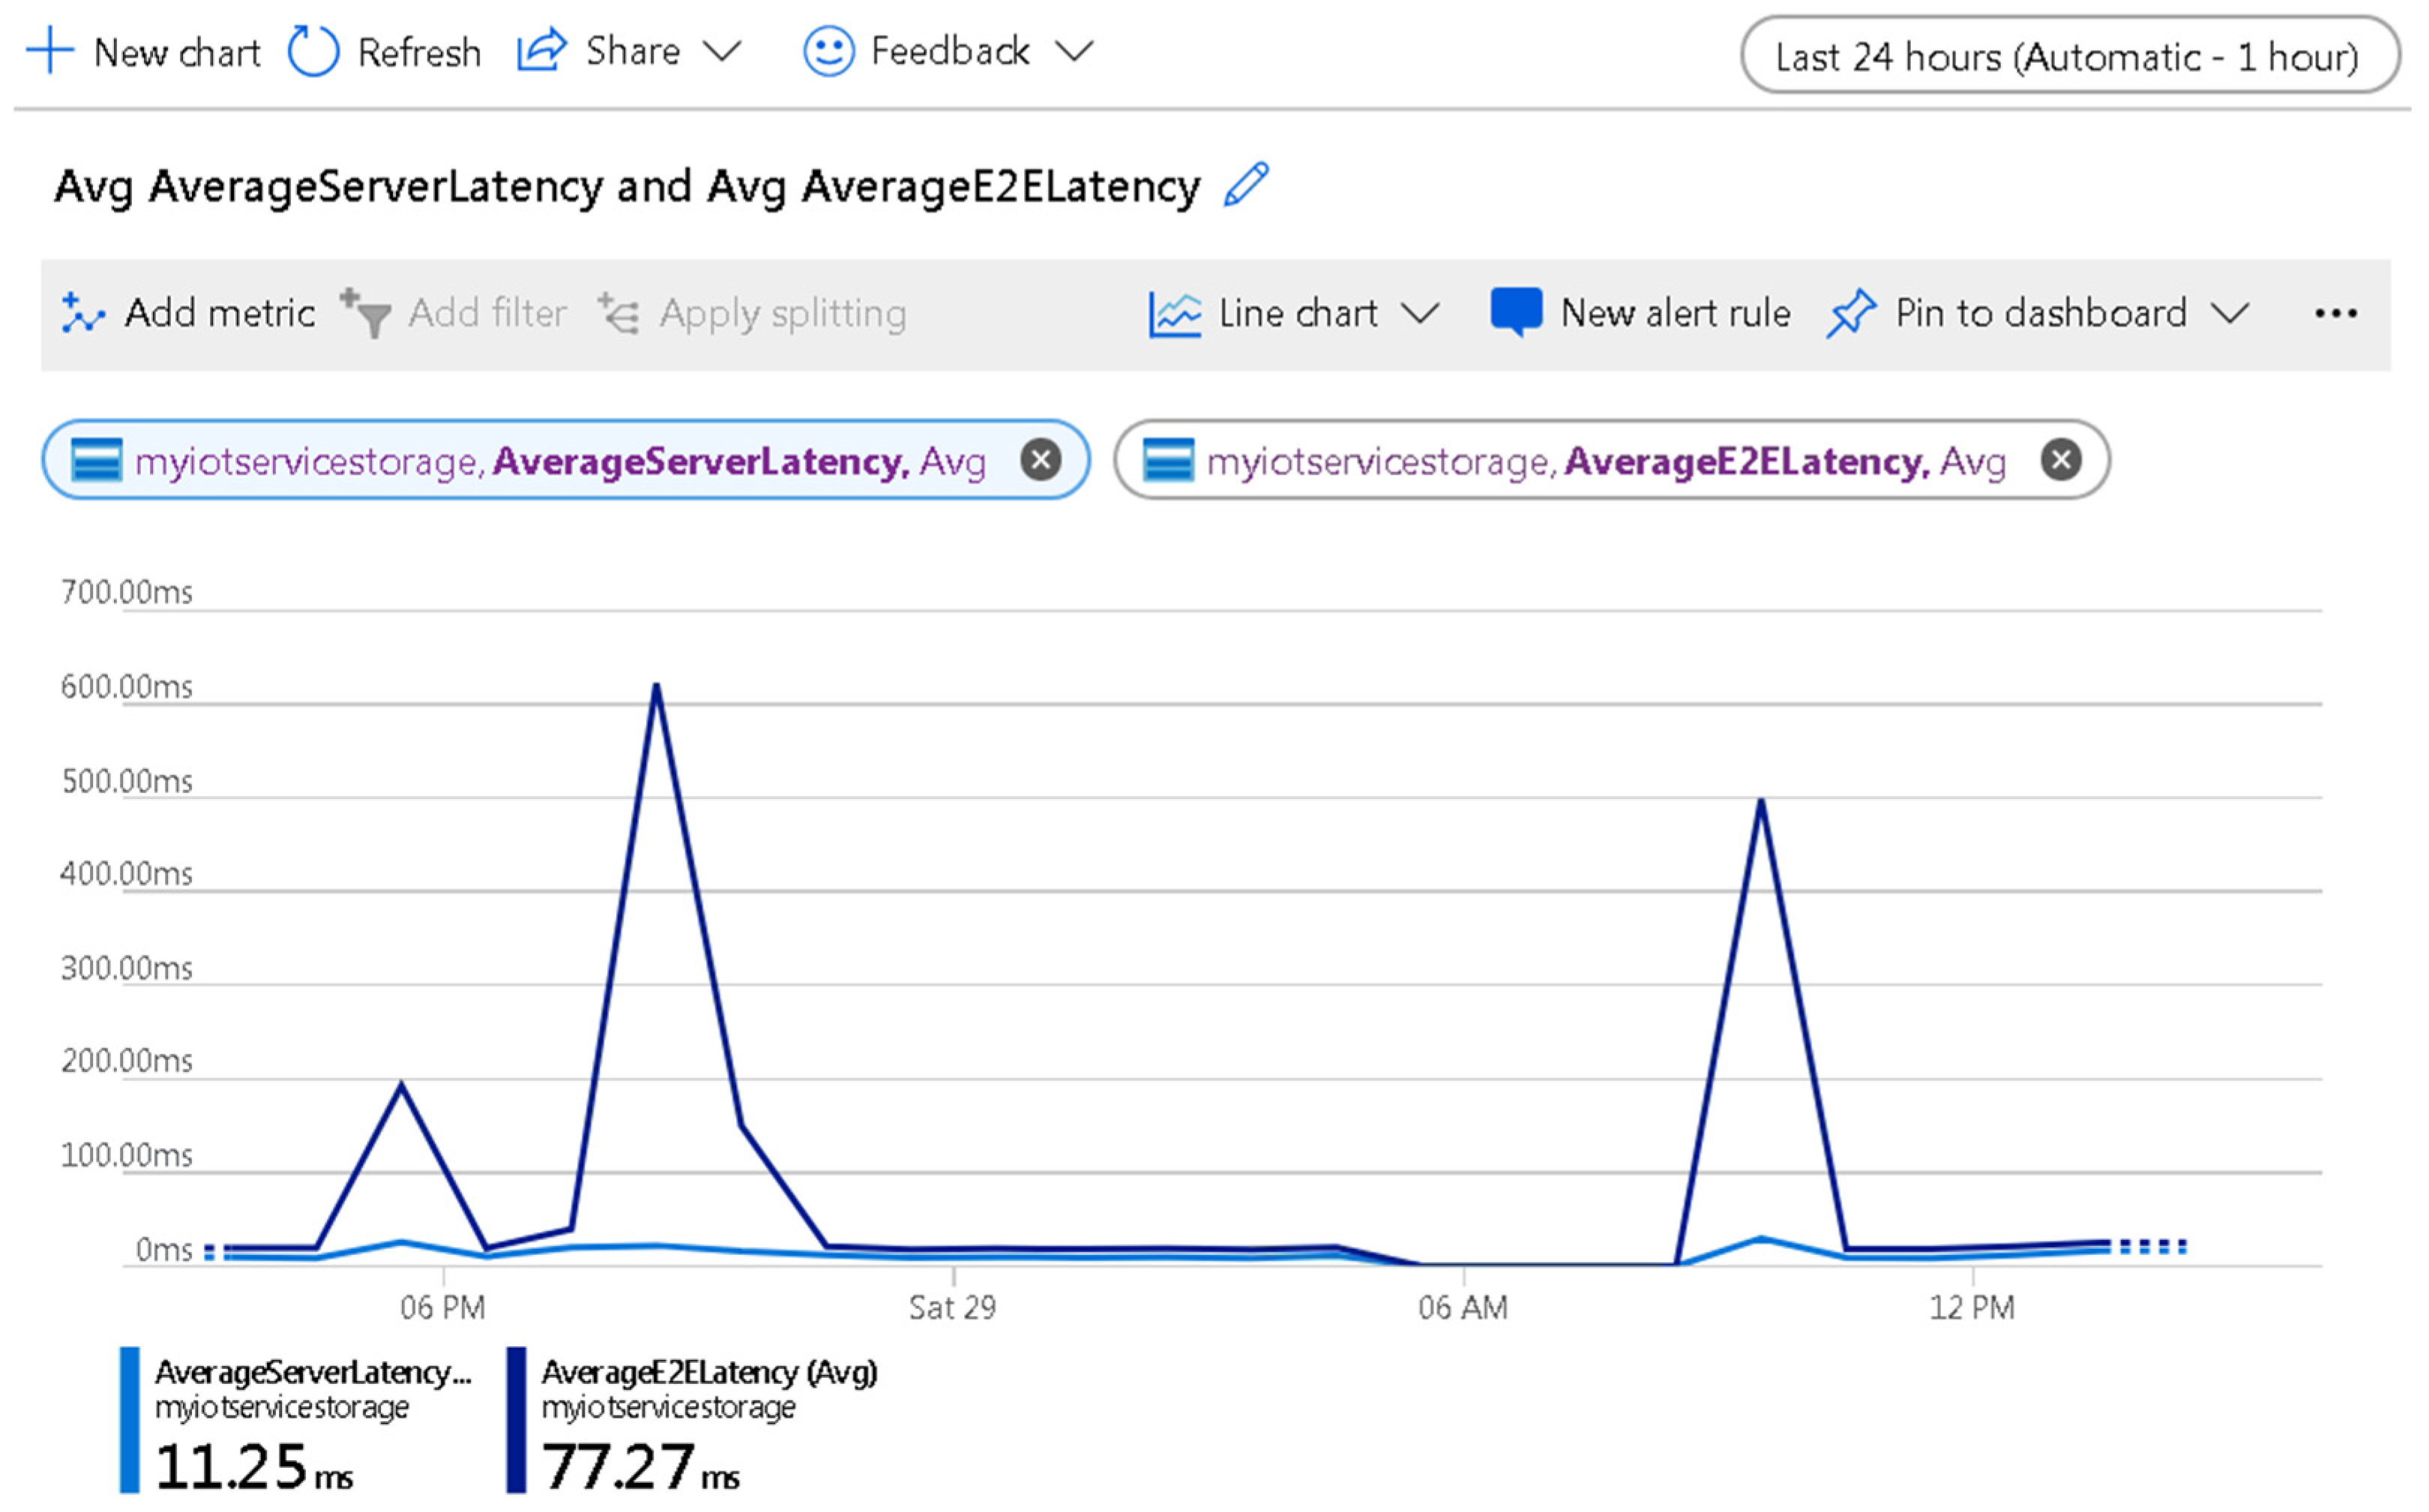This screenshot has height=1512, width=2429.
Task: Click the AverageServerLatency legend color bar
Action: coord(130,1420)
